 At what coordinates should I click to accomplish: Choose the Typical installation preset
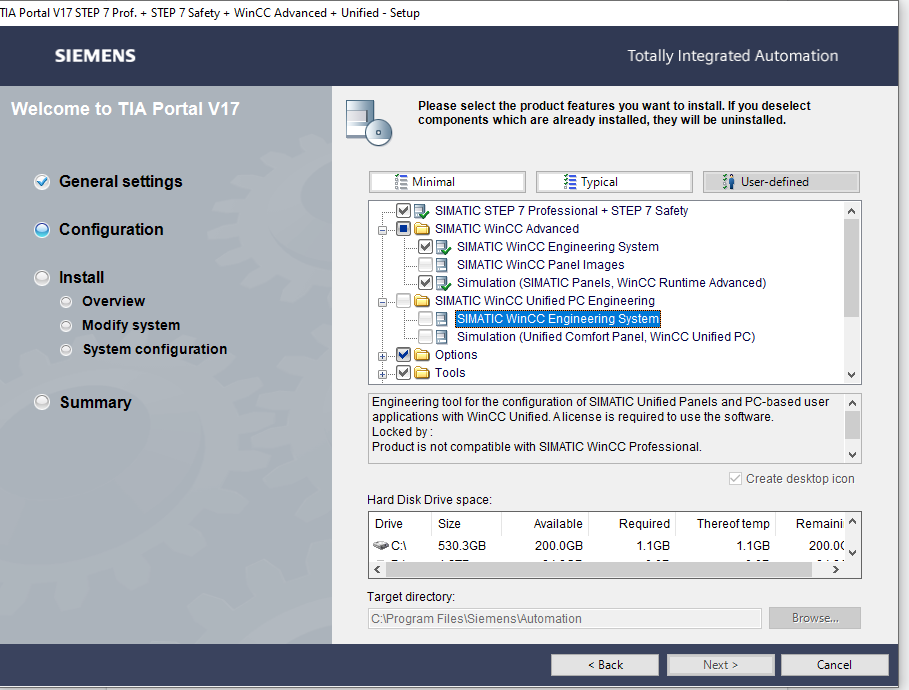click(613, 182)
